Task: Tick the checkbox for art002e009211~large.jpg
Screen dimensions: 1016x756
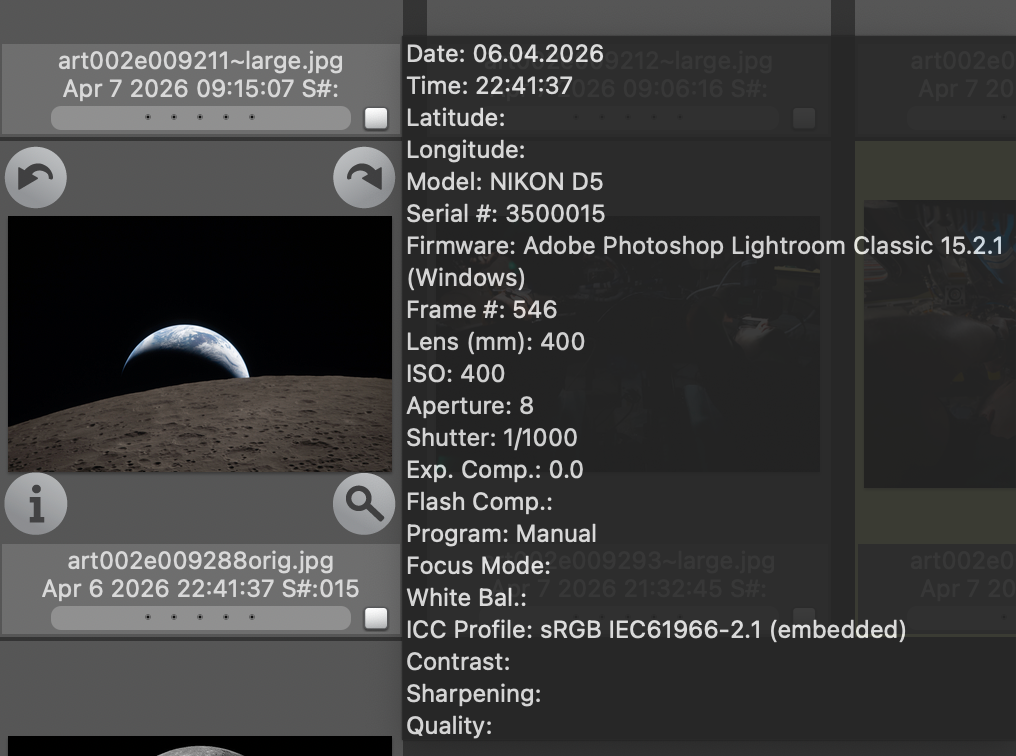Action: click(376, 118)
